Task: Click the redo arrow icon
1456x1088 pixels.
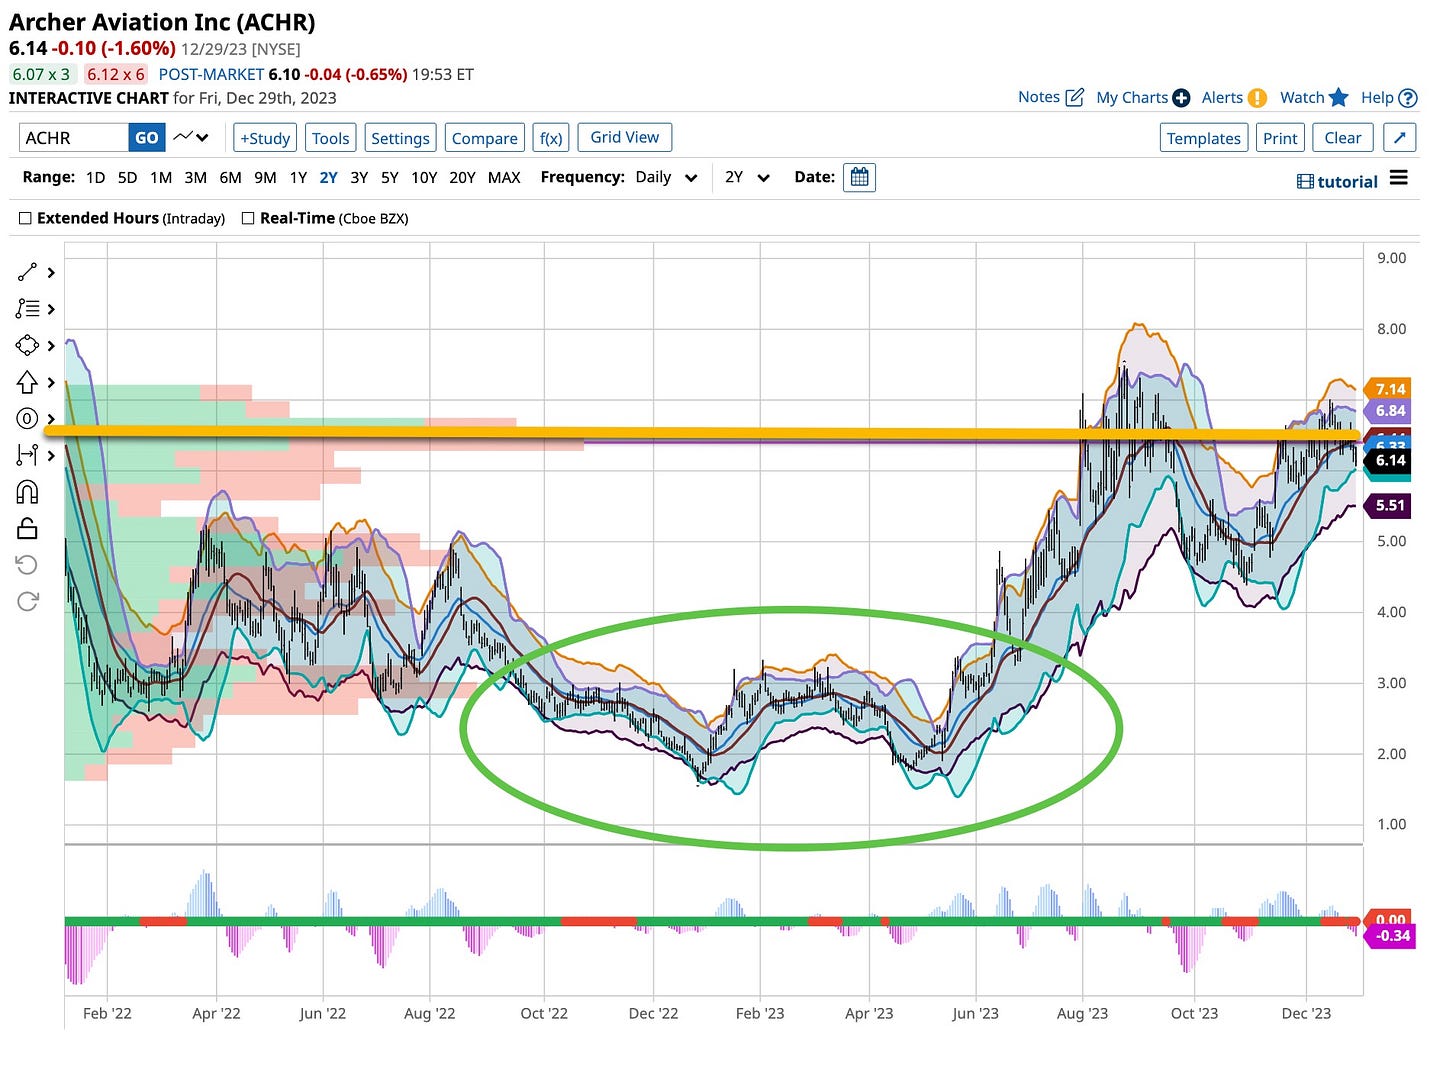Action: 27,601
